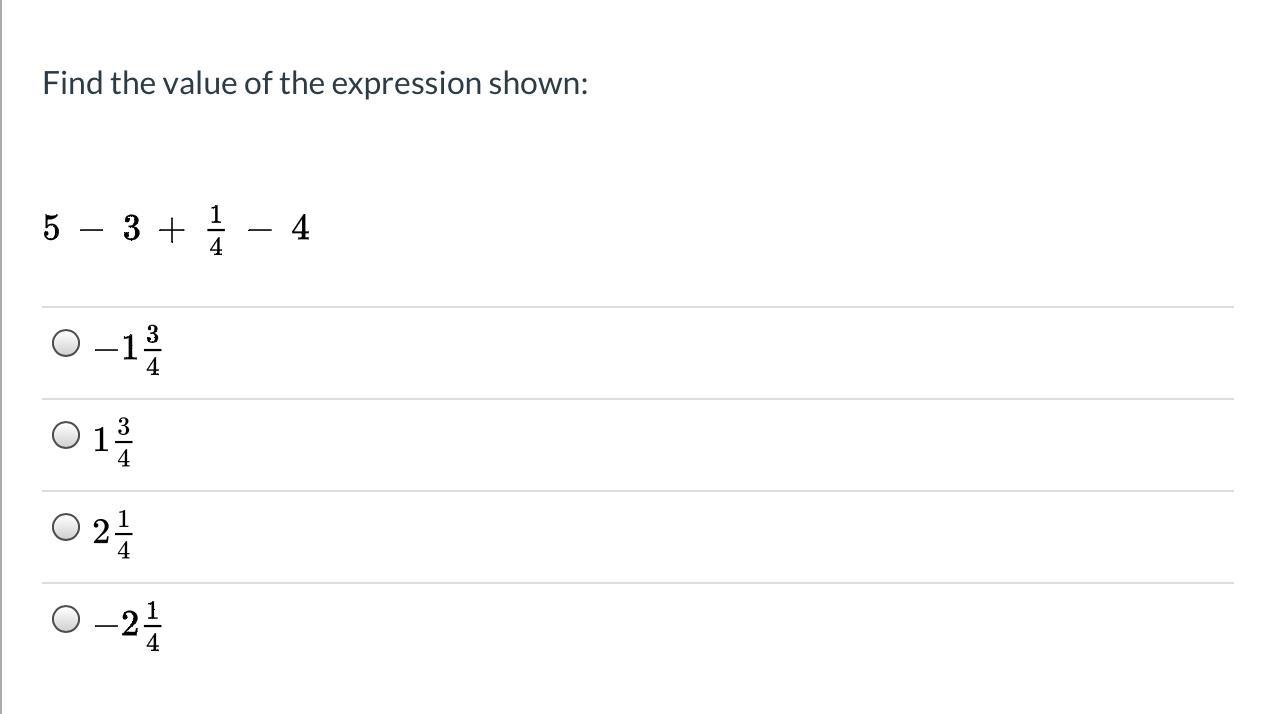Click the word "Find" starting the question
The image size is (1274, 714).
72,83
